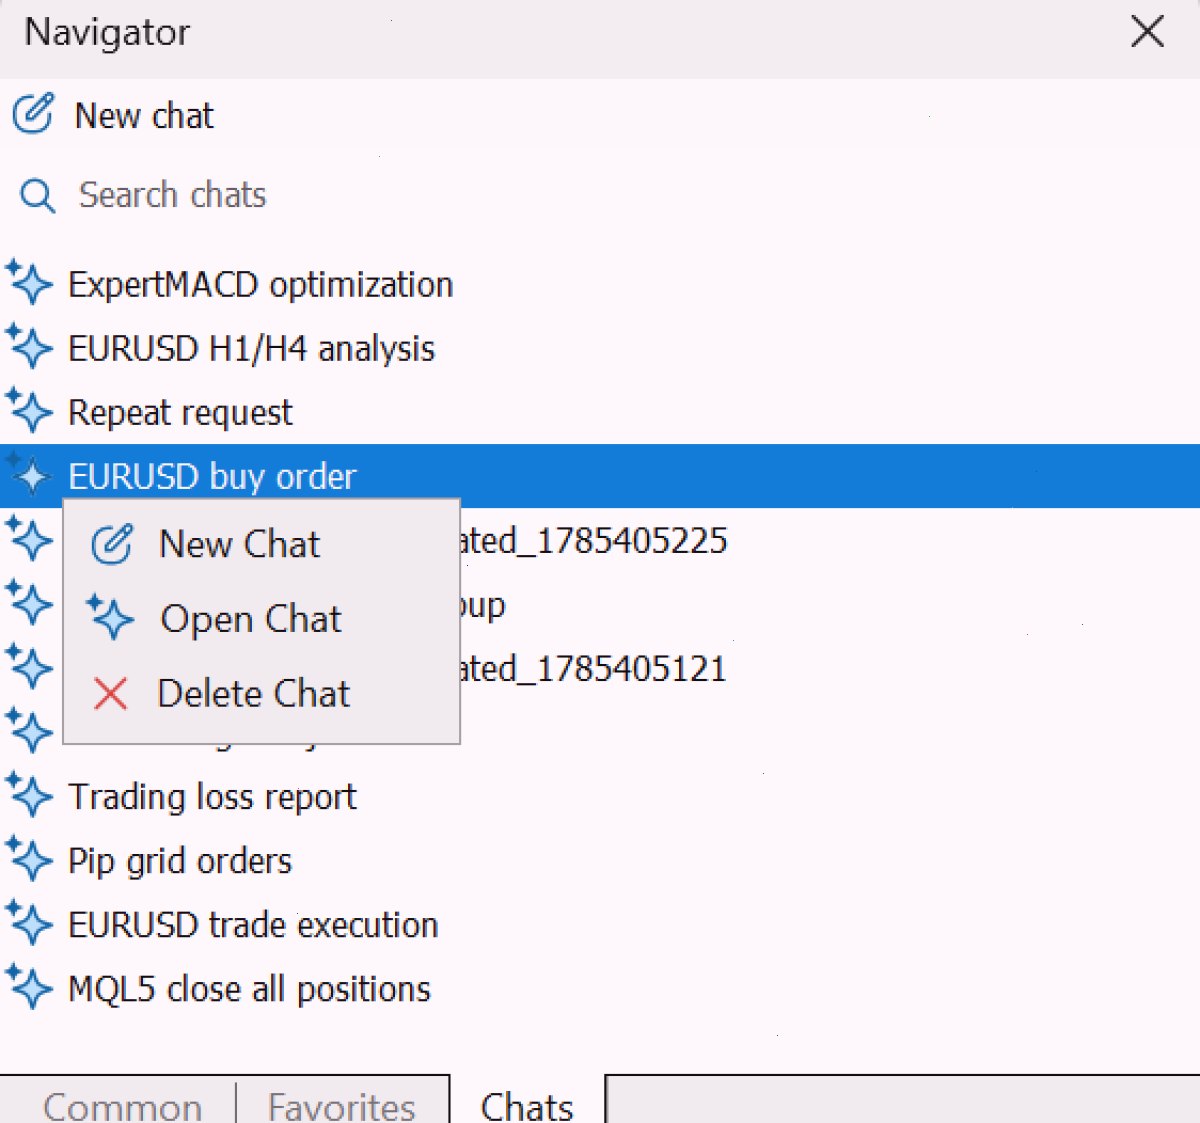The image size is (1200, 1123).
Task: Click the sparkle icon beside Pip grid orders
Action: [x=29, y=859]
